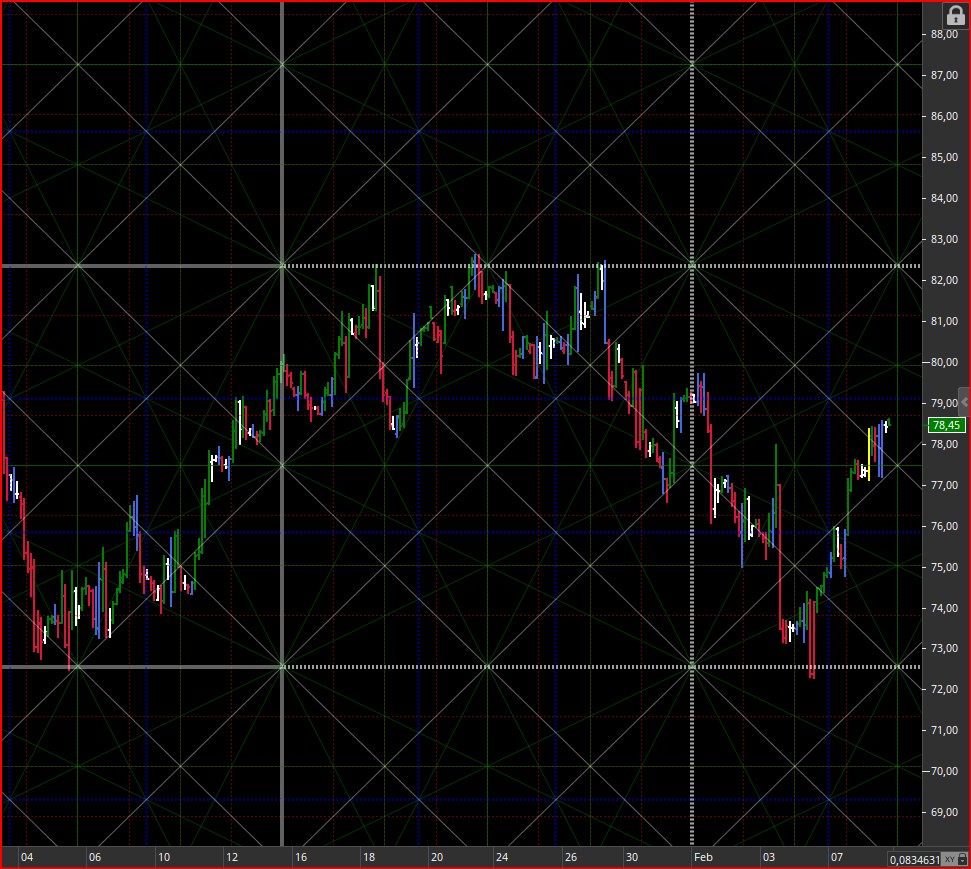Open the lock dropdown beside the XY button

(962, 859)
